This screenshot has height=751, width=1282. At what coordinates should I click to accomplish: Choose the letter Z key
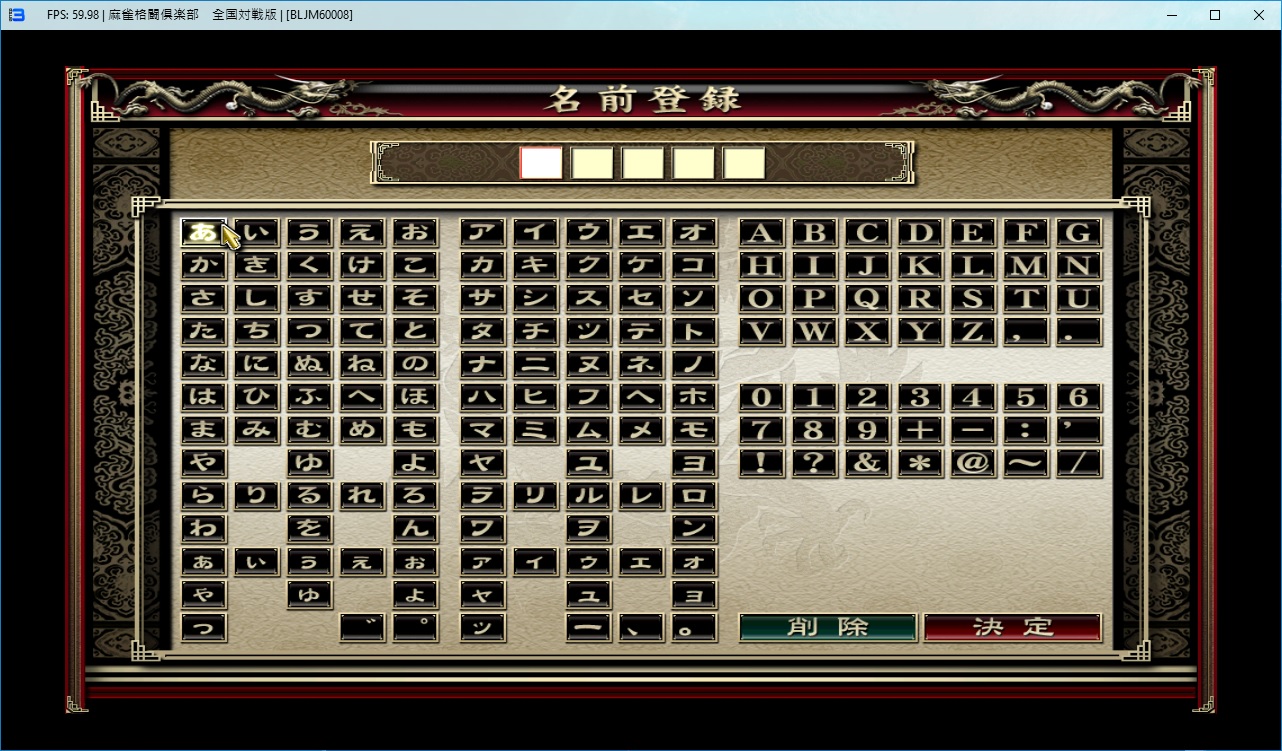tap(972, 331)
